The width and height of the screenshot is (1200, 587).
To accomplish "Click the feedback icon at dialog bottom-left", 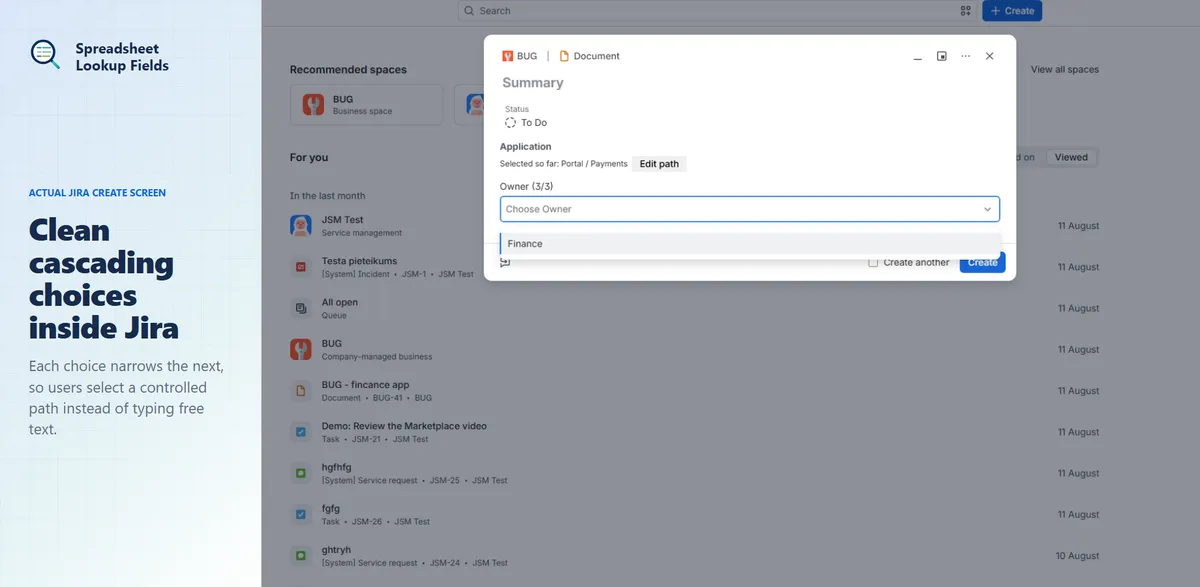I will point(505,262).
